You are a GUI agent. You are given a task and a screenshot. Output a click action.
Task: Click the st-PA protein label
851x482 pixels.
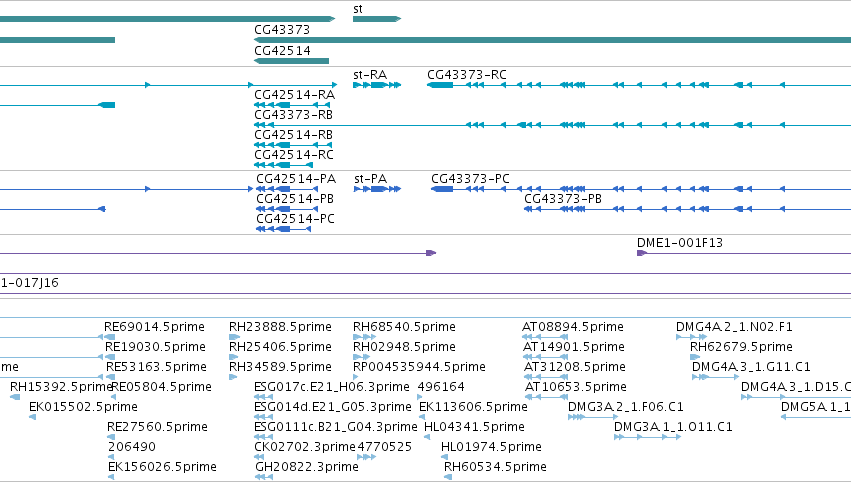[371, 179]
